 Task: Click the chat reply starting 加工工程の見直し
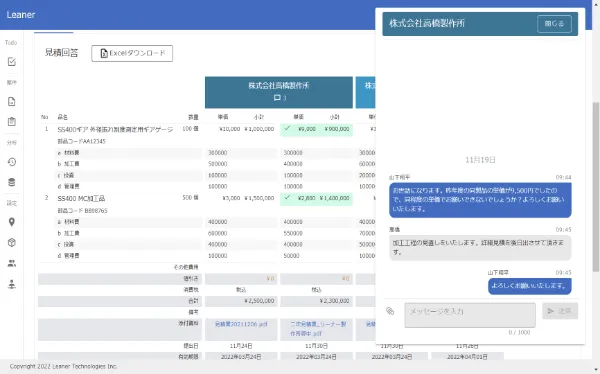pyautogui.click(x=480, y=247)
